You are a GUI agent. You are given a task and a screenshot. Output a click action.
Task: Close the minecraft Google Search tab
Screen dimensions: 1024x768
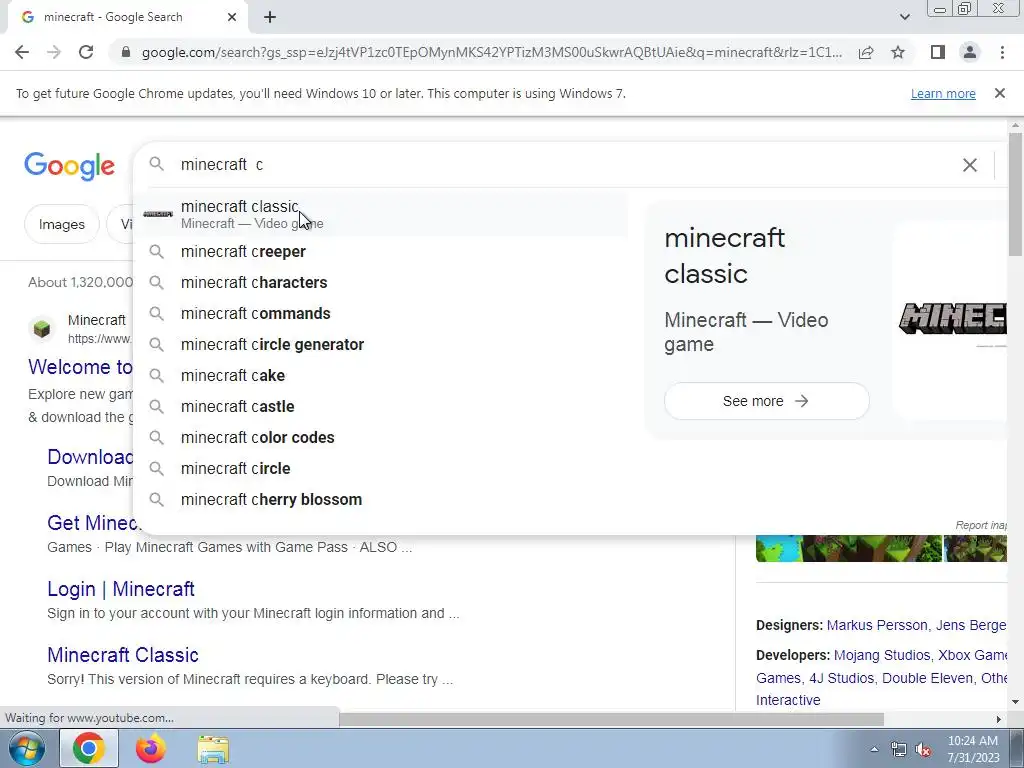coord(232,18)
